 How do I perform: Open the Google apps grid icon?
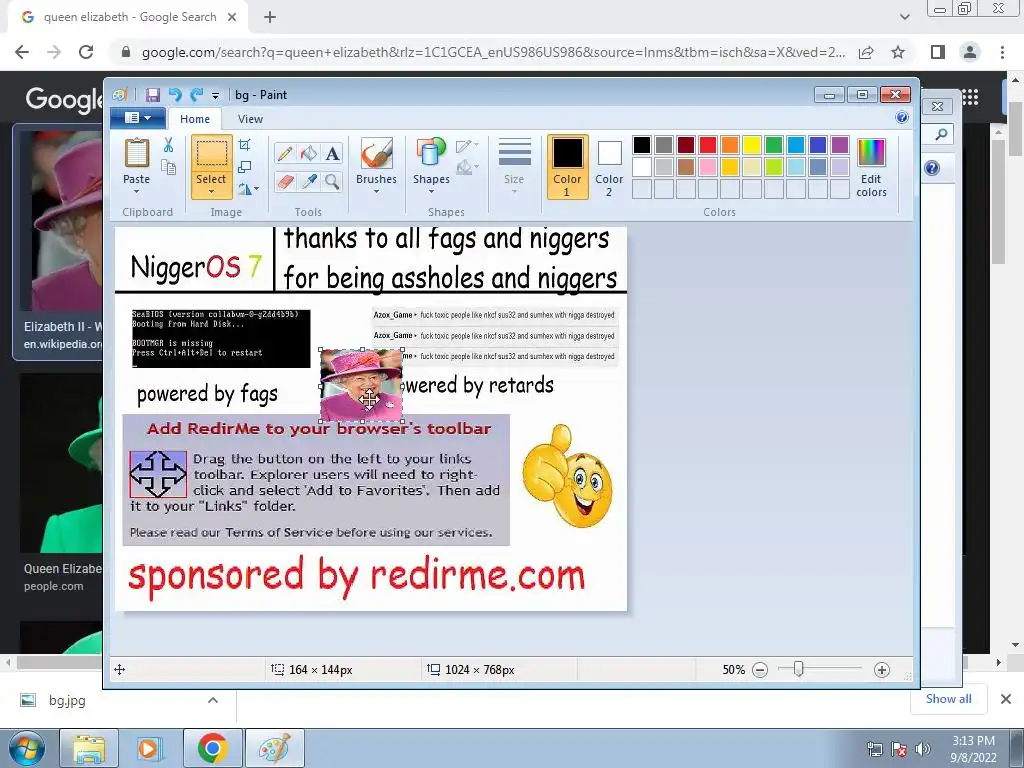click(970, 97)
